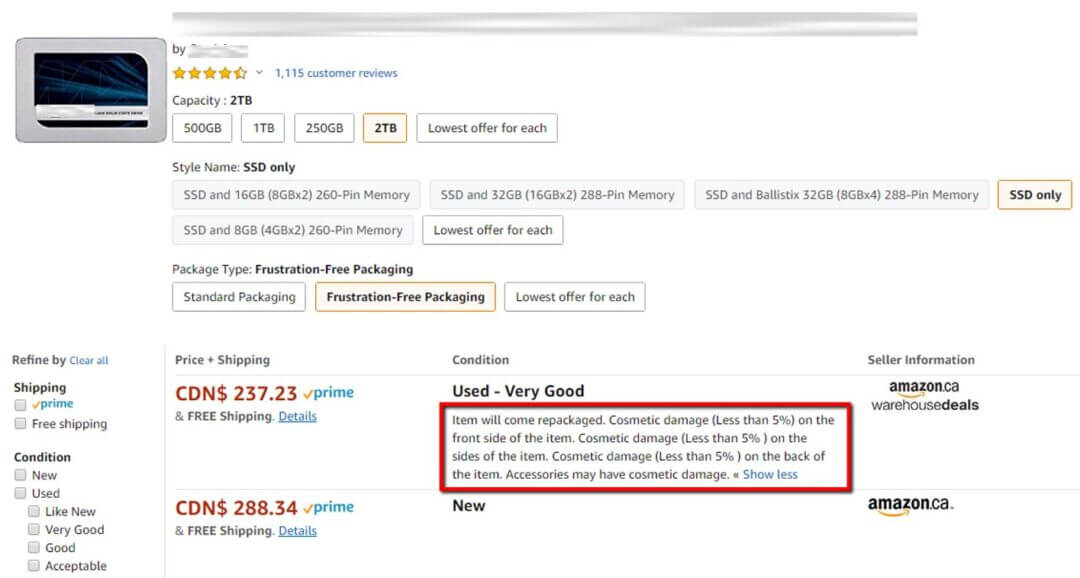Screen dimensions: 1080x578
Task: Check the Used condition filter
Action: click(x=21, y=493)
